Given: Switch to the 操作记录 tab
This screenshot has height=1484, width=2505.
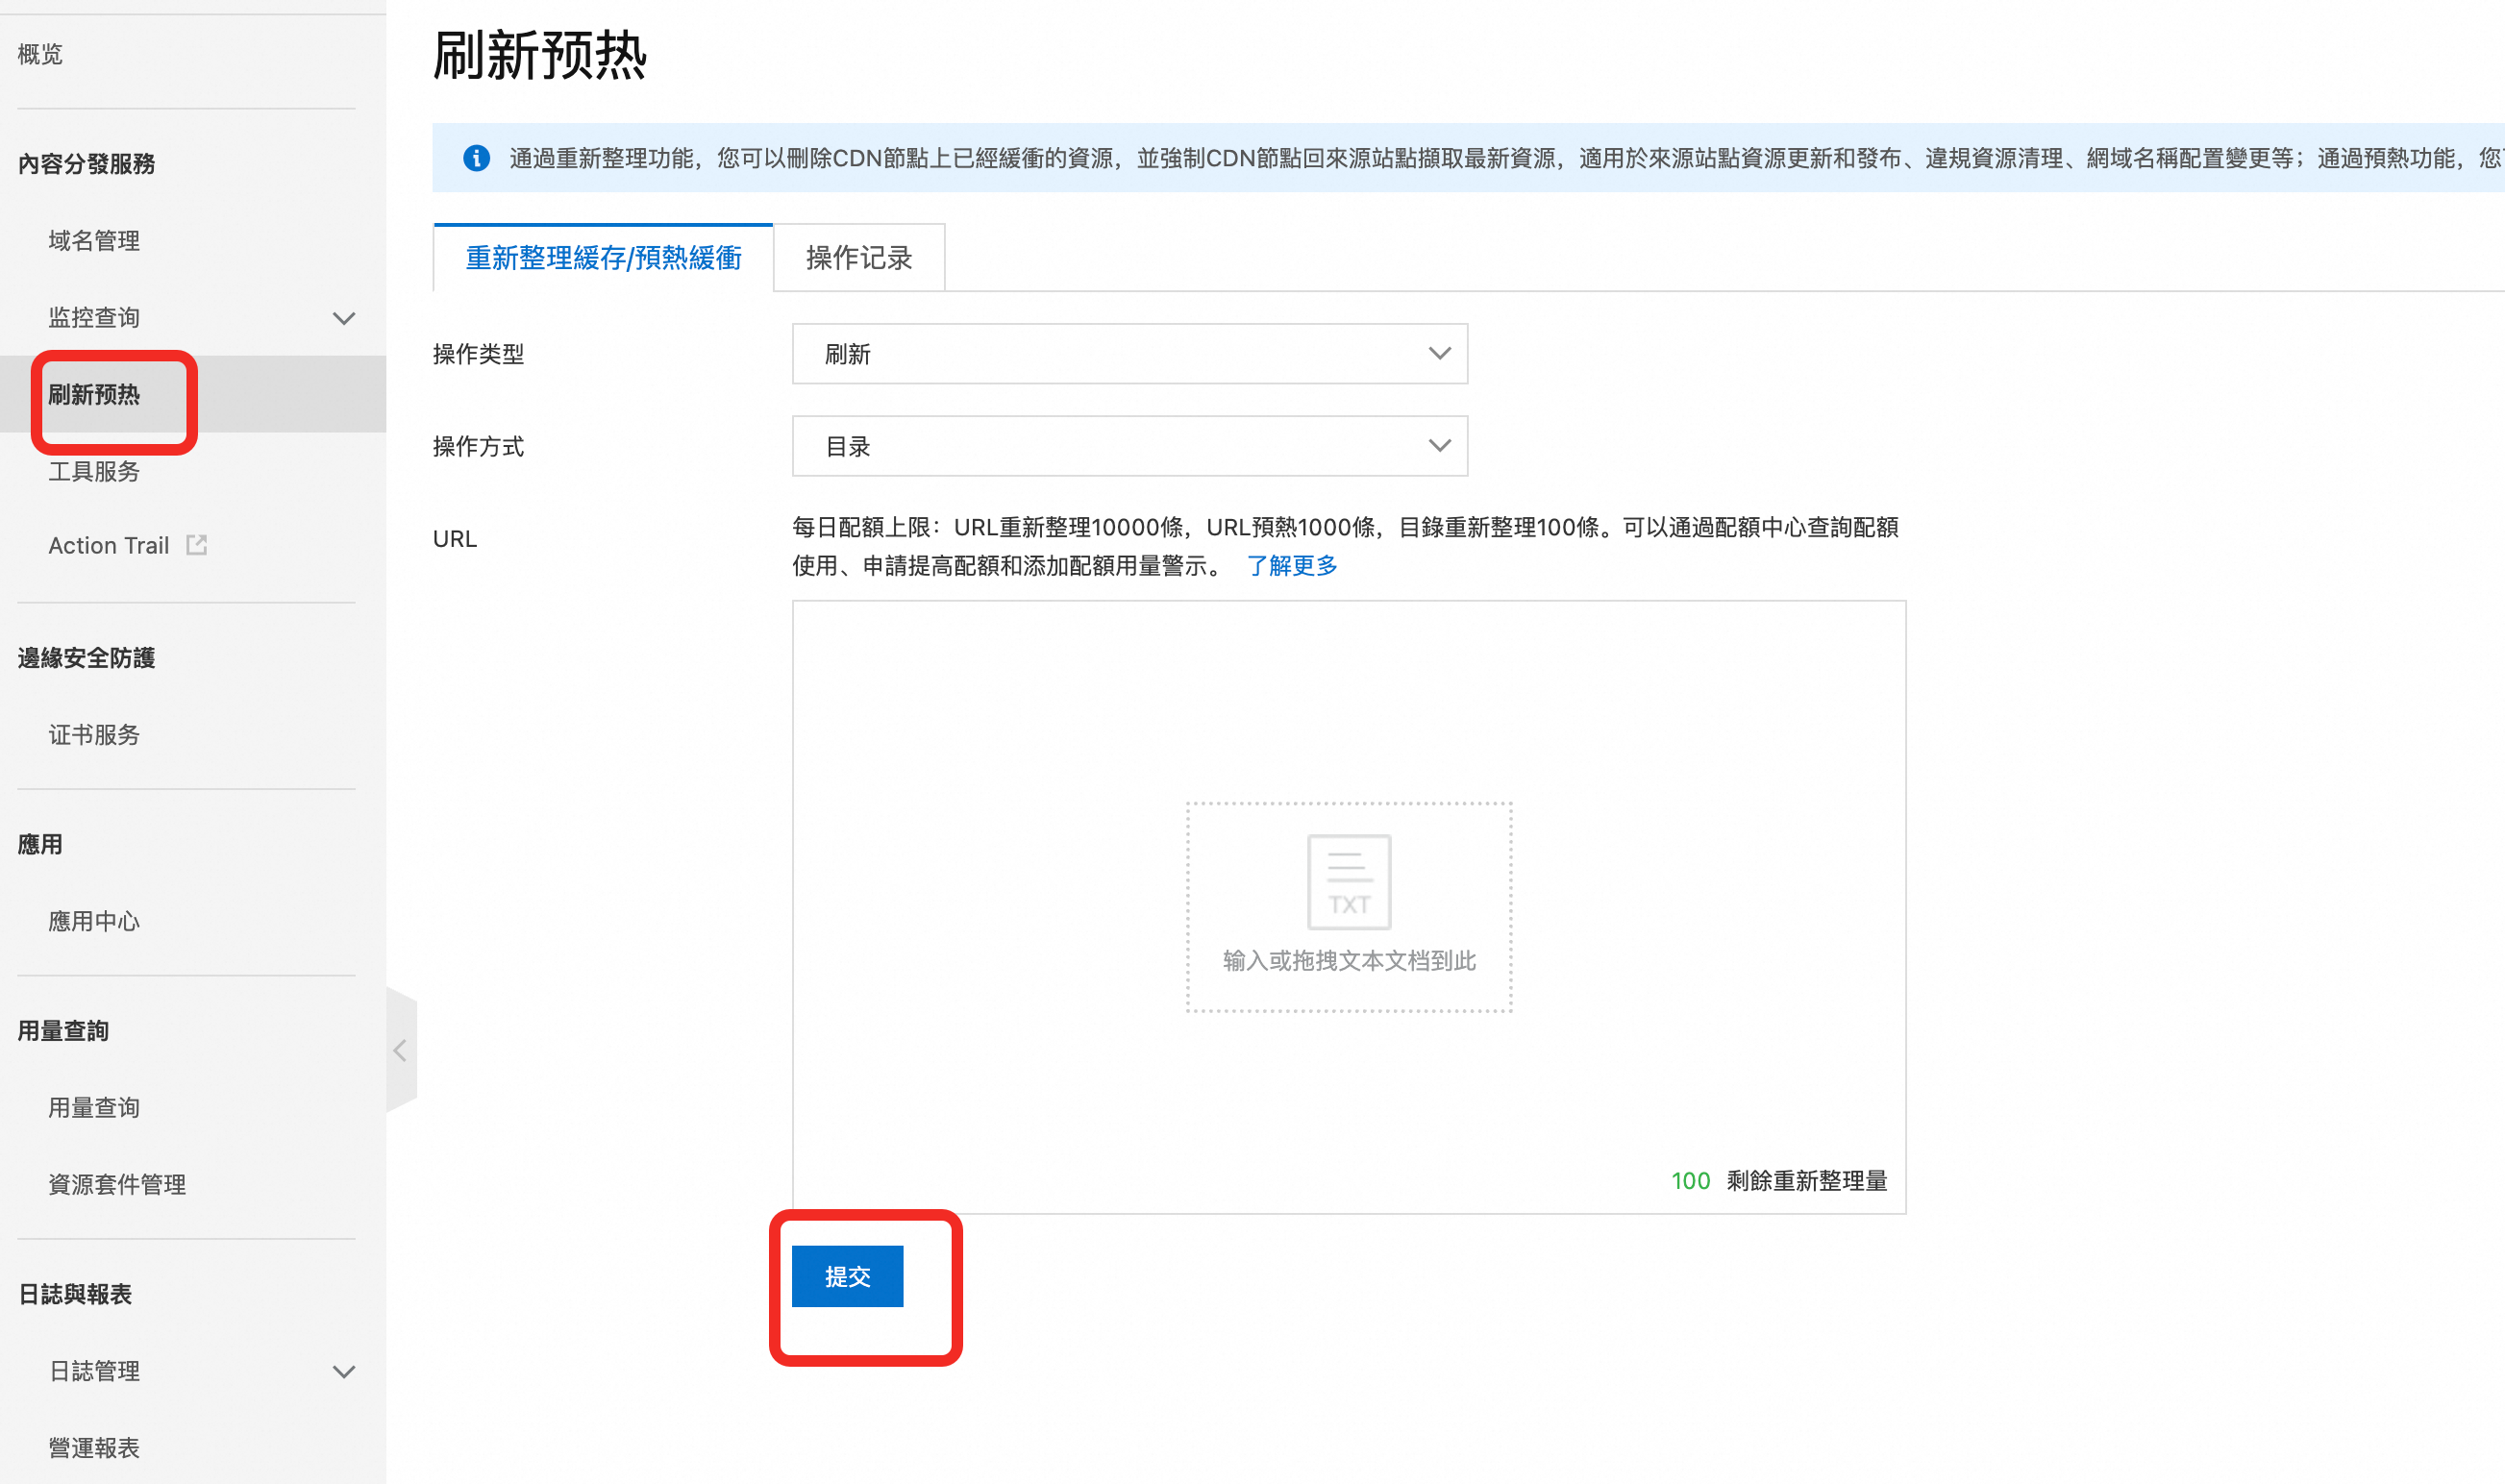Looking at the screenshot, I should coord(858,258).
